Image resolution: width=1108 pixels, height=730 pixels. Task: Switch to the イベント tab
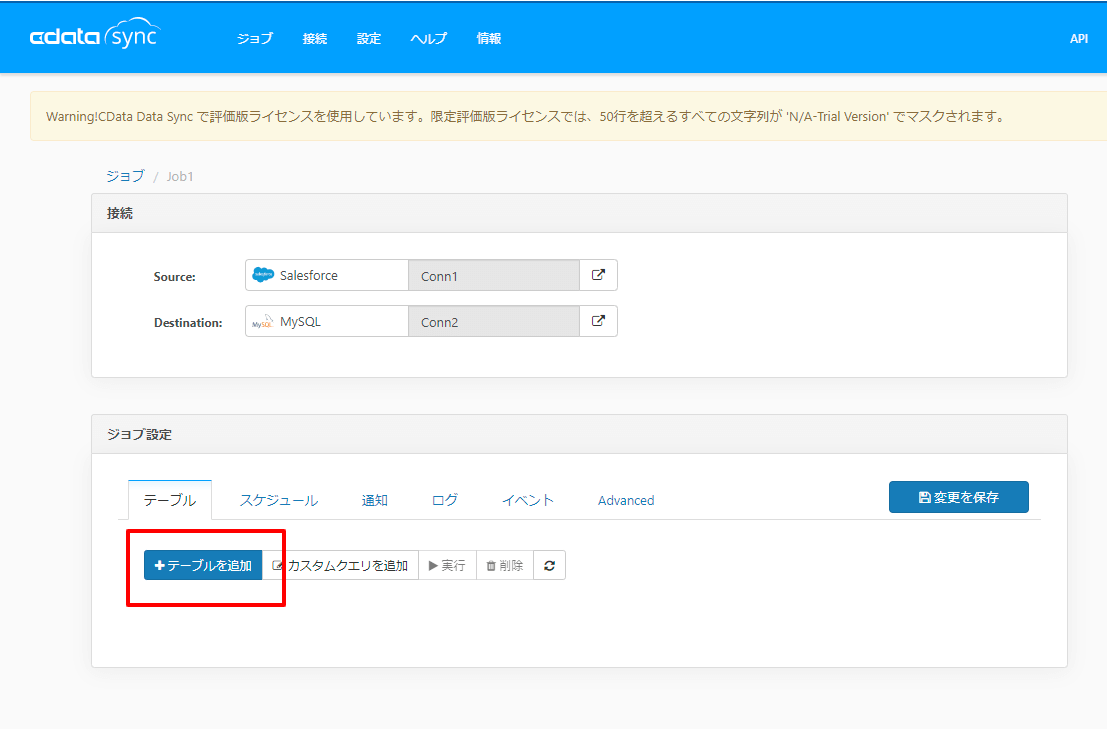click(527, 500)
